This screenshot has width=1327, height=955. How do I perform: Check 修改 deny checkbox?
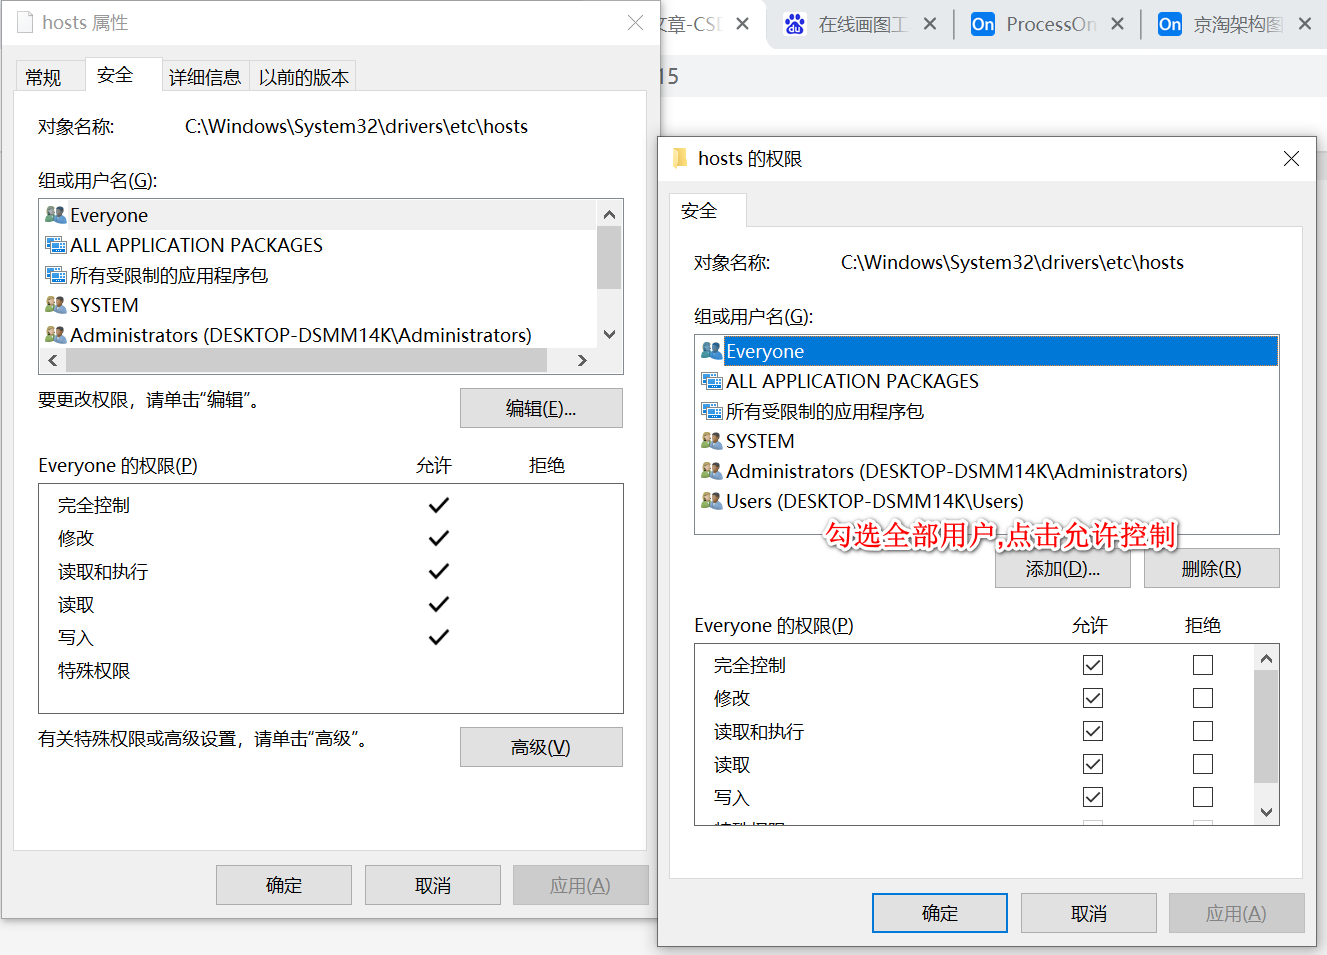click(x=1203, y=698)
